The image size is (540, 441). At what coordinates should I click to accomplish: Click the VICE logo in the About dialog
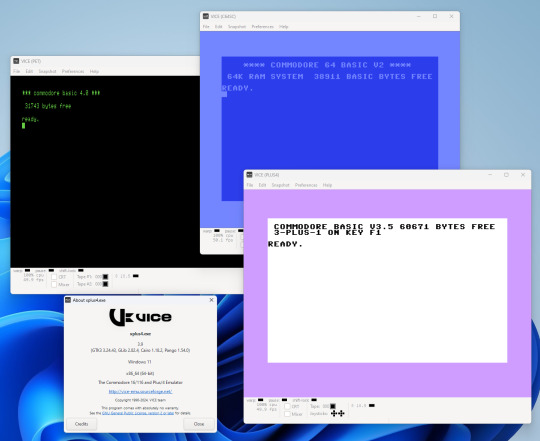140,317
